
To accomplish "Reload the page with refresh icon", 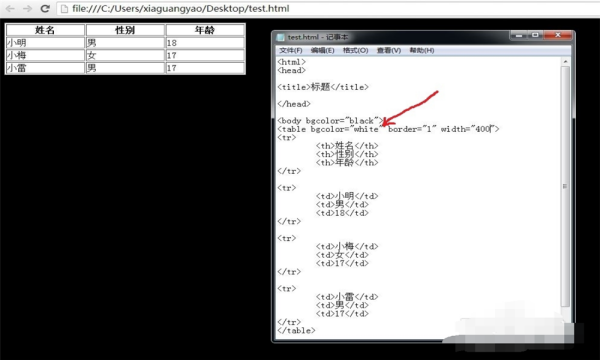I will click(45, 8).
